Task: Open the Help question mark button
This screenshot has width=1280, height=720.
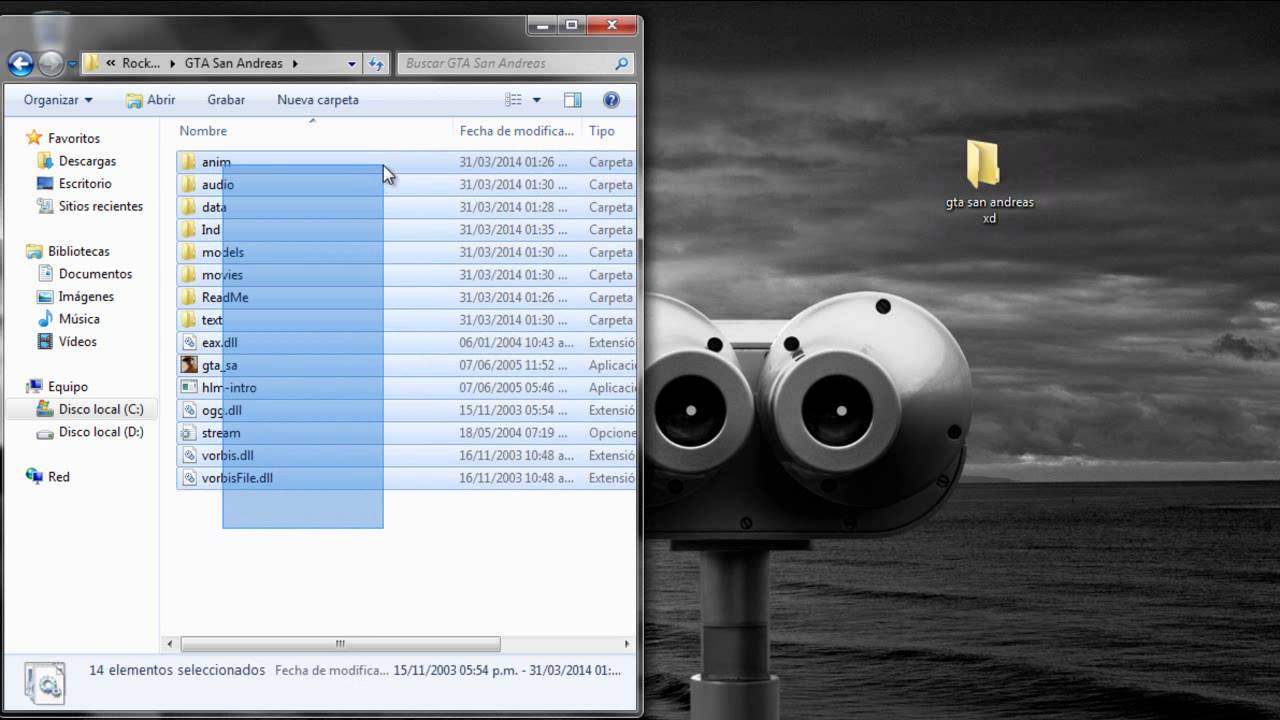Action: 611,100
